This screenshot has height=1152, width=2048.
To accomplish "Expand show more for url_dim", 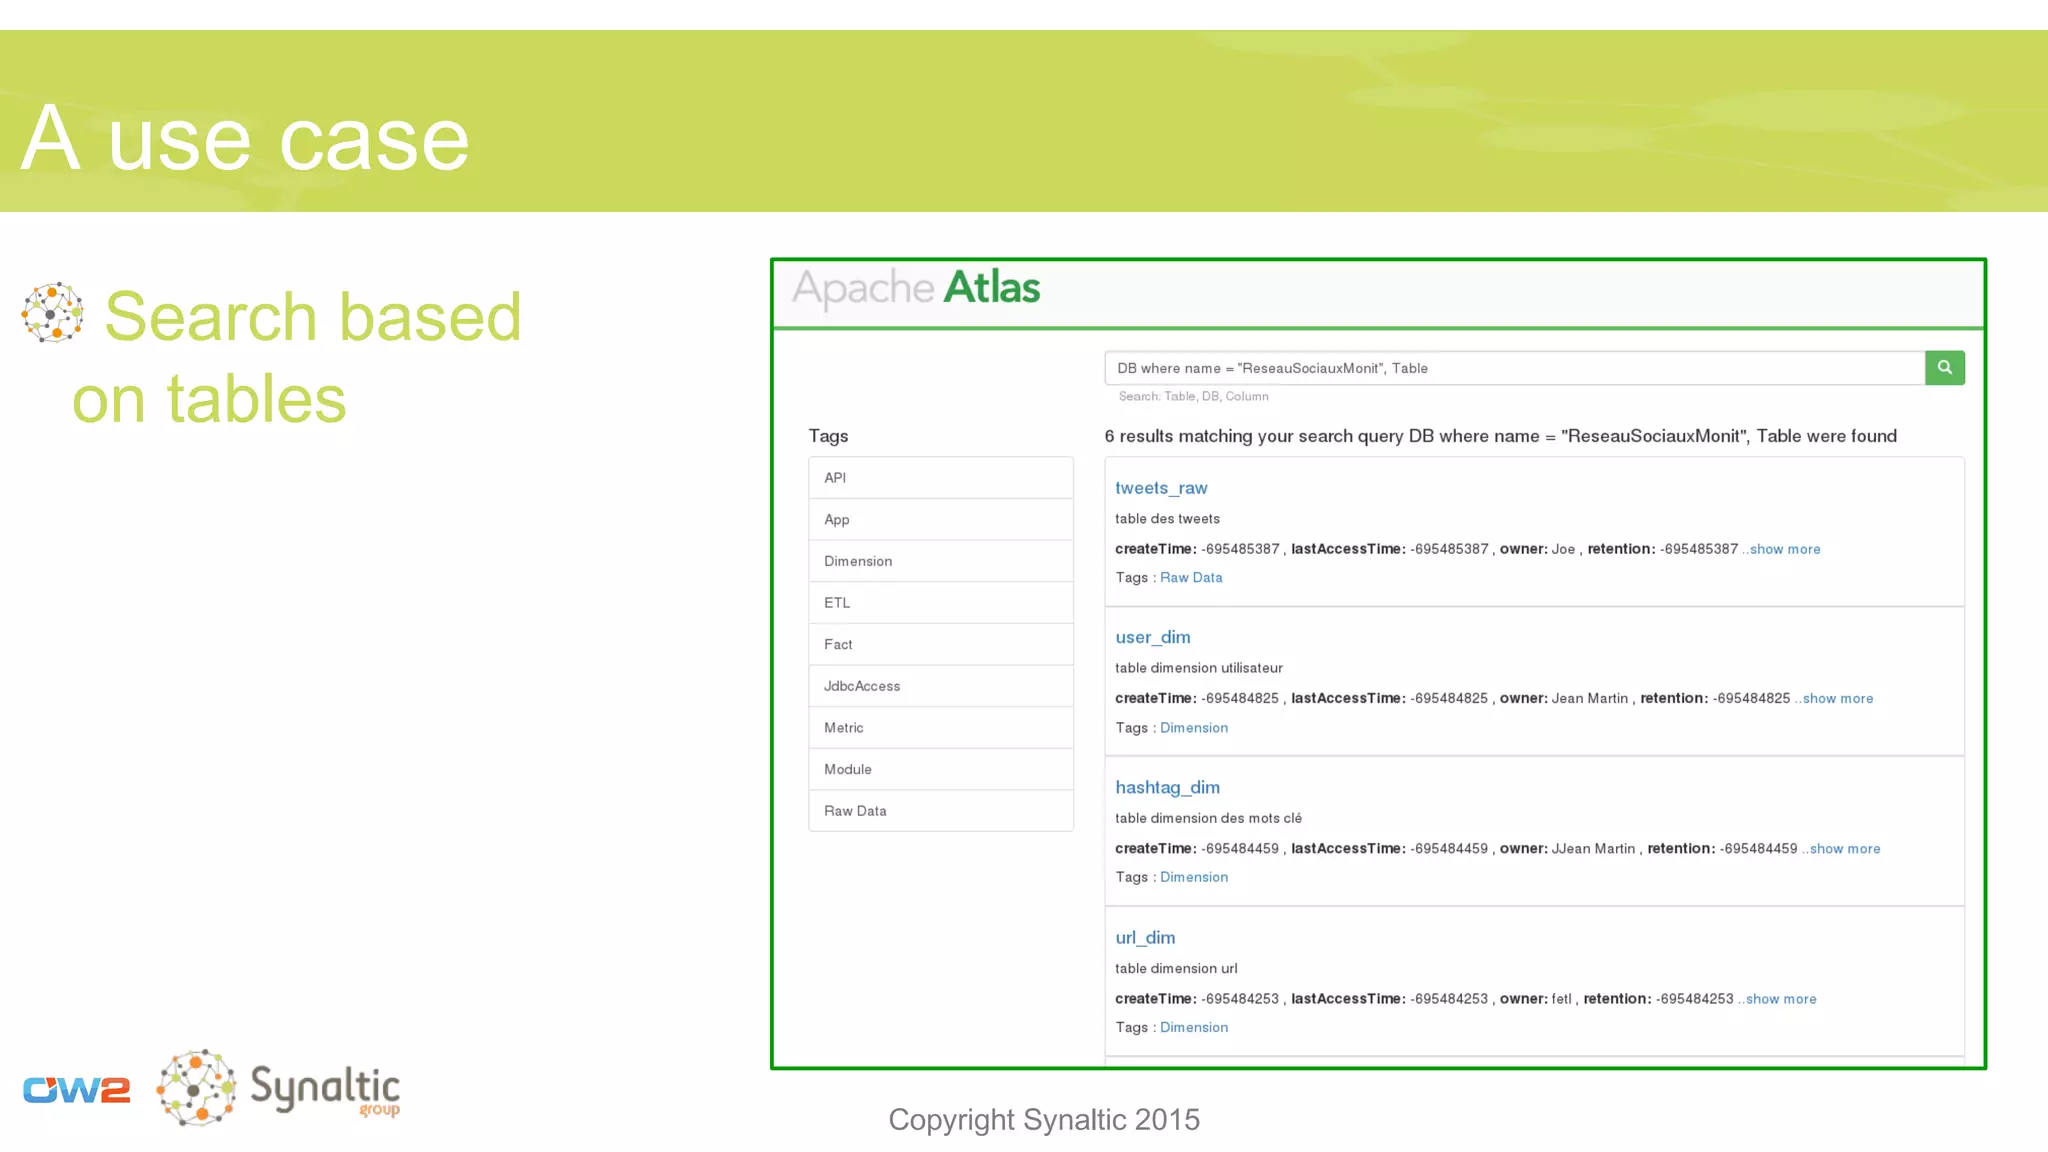I will (1780, 998).
